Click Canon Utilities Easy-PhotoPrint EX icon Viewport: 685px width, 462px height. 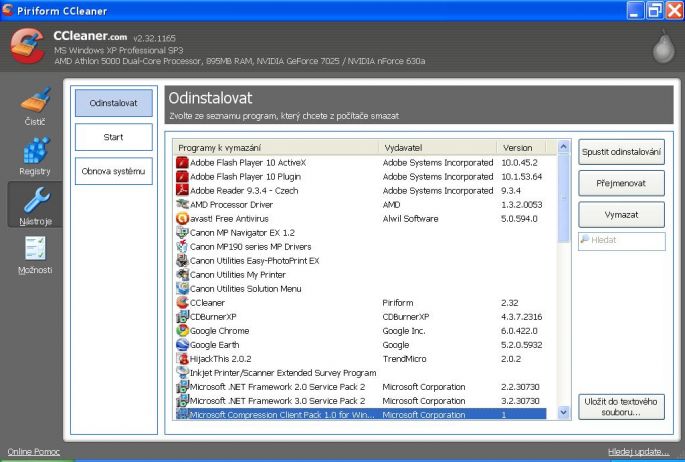coord(182,261)
